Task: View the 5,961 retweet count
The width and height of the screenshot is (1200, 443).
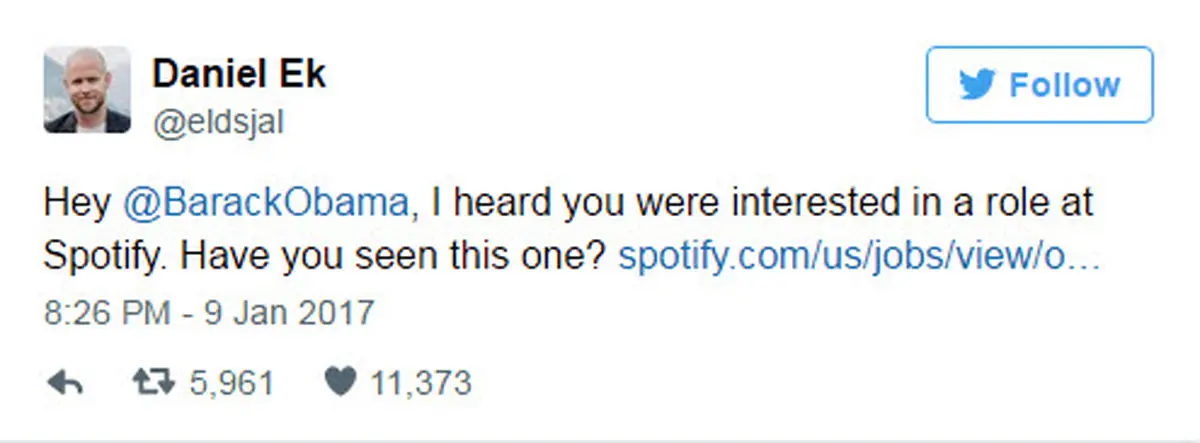Action: pyautogui.click(x=231, y=382)
